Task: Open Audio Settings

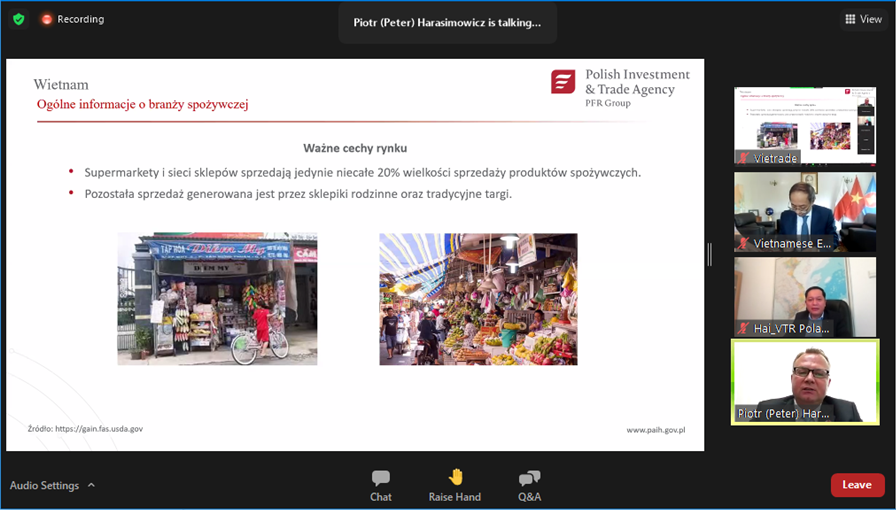Action: coord(45,486)
